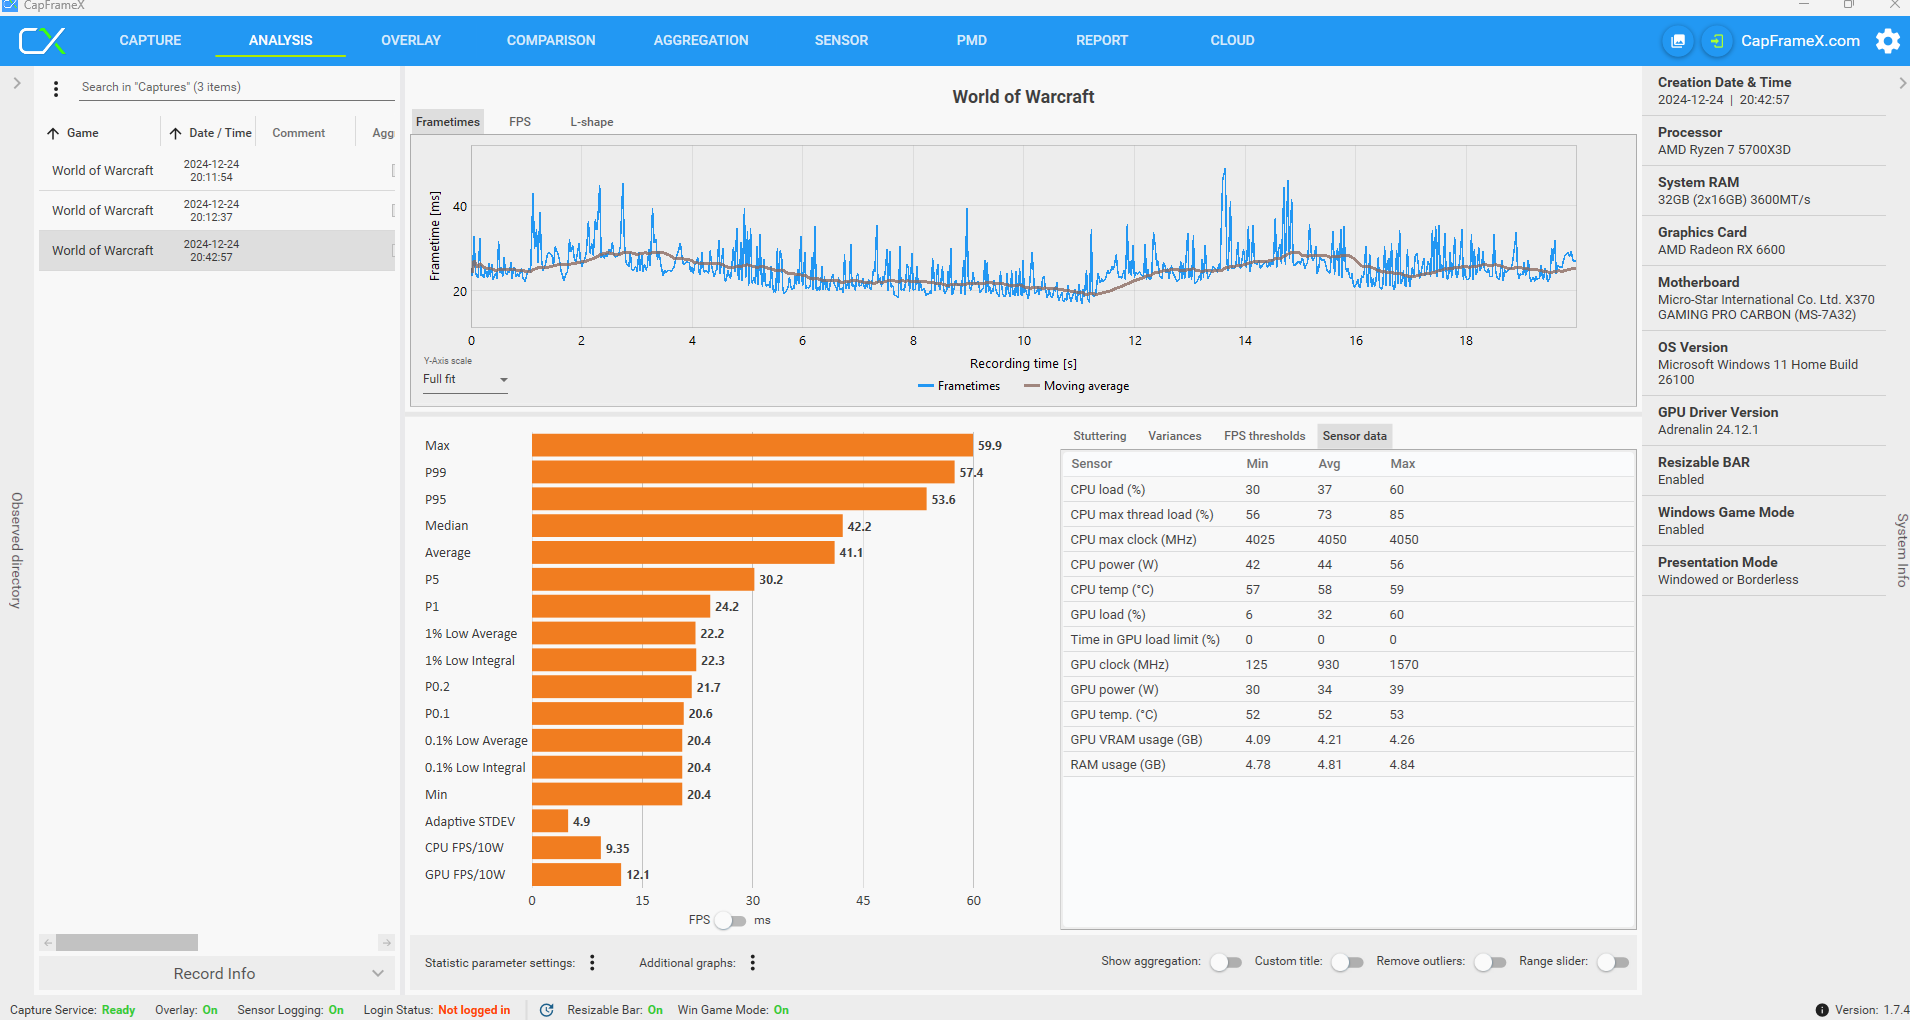The height and width of the screenshot is (1020, 1910).
Task: Sort by Date / Time arrow icon
Action: coord(175,133)
